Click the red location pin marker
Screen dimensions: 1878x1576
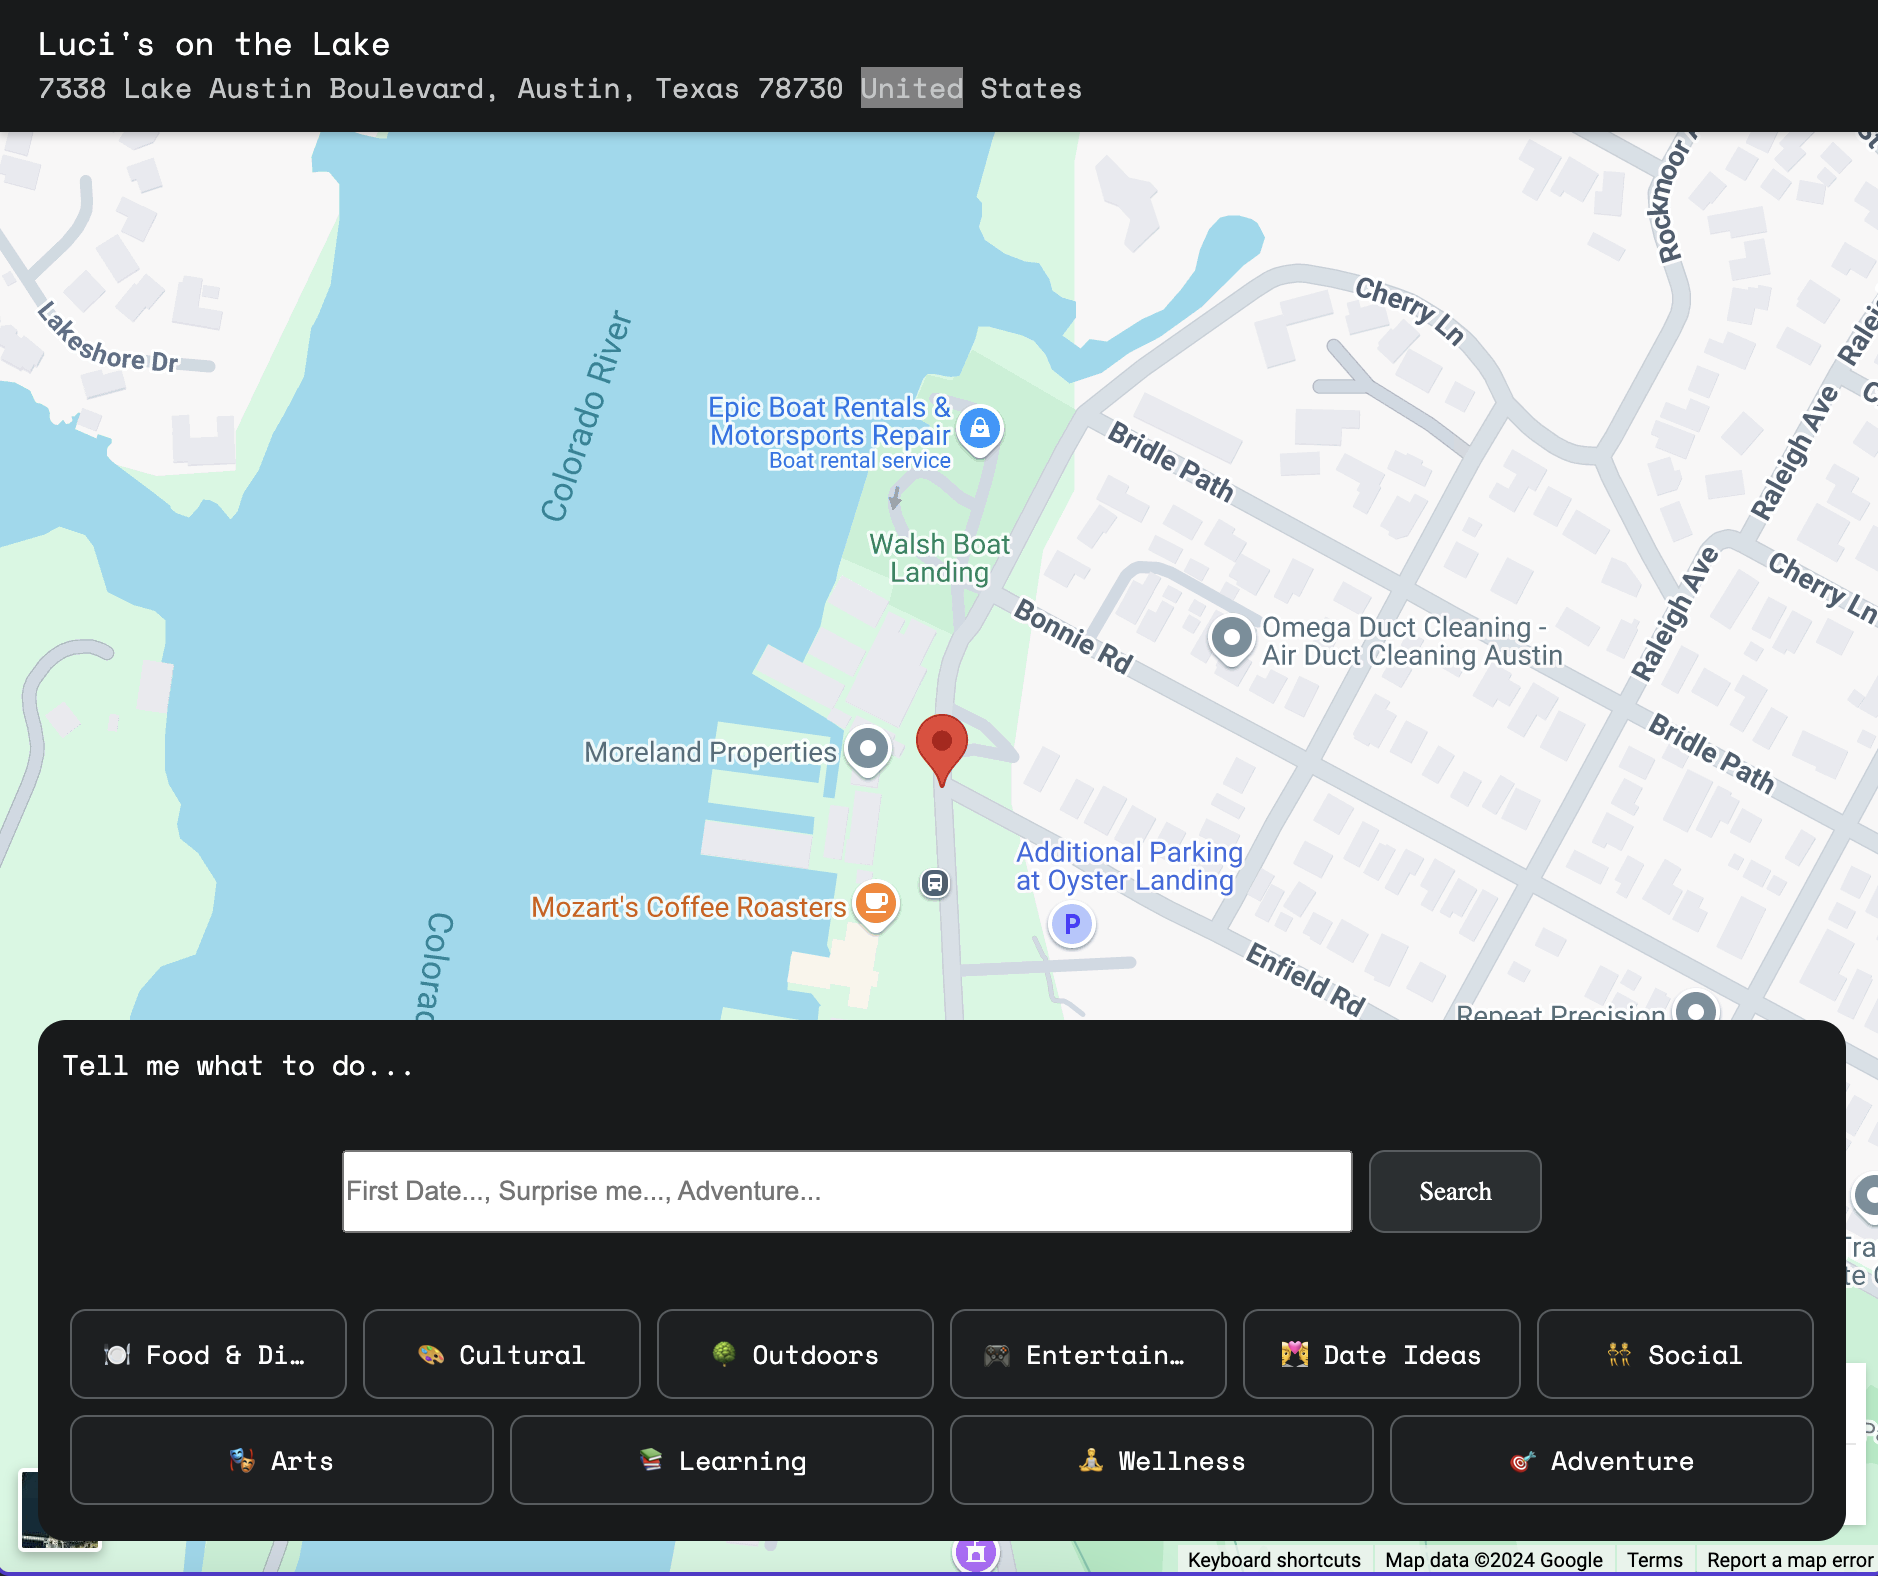click(x=942, y=748)
